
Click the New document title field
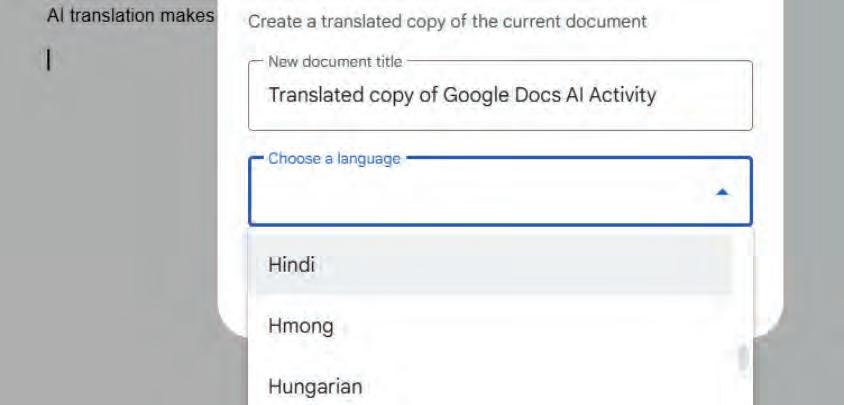click(500, 96)
